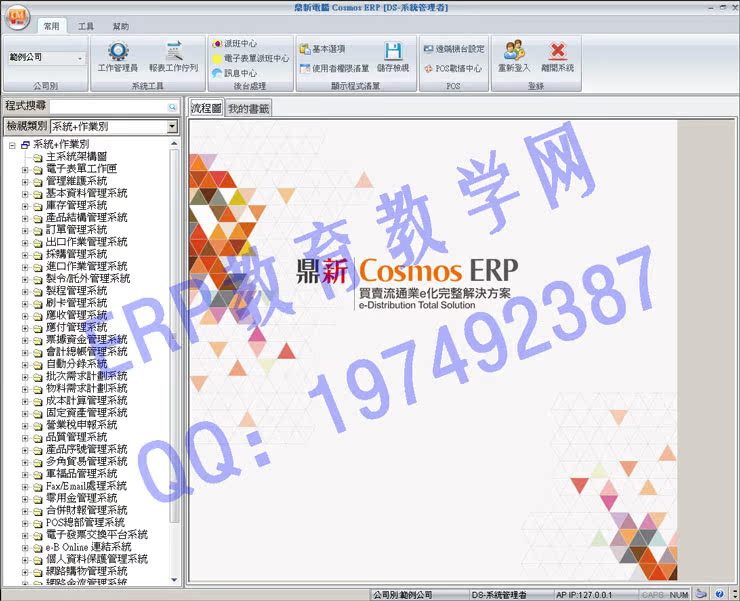
Task: Select 營業稅申報系統 in the tree
Action: coord(82,425)
